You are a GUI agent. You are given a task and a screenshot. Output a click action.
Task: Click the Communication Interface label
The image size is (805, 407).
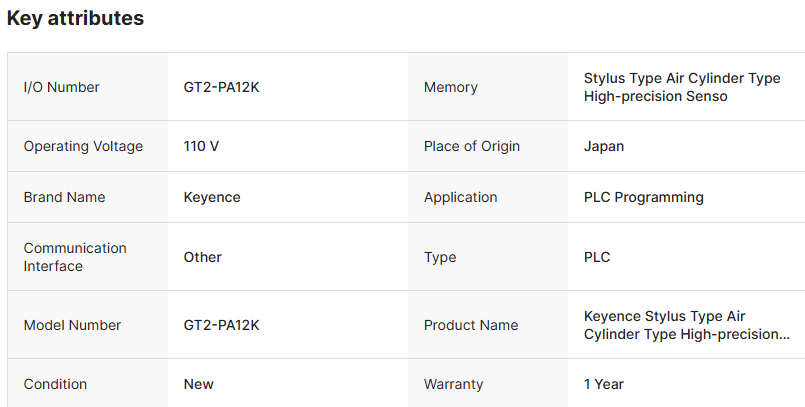75,257
